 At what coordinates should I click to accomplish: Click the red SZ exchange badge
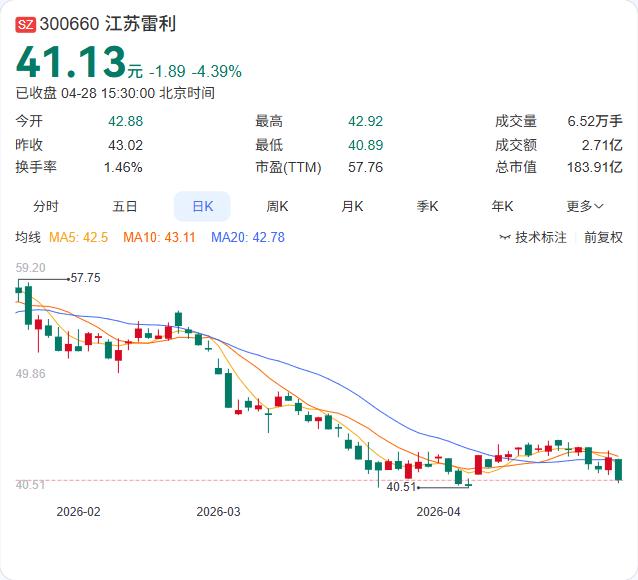[x=25, y=25]
